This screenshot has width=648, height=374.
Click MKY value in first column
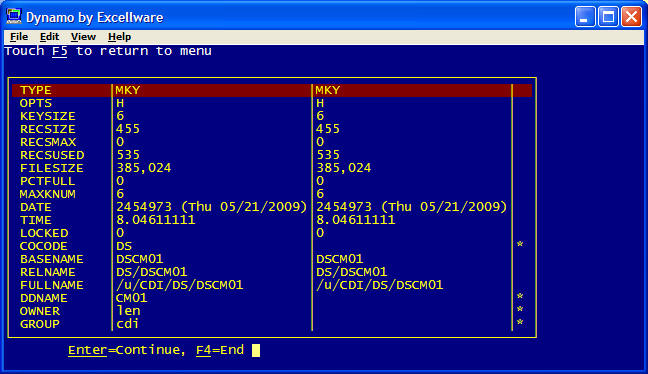[x=128, y=90]
